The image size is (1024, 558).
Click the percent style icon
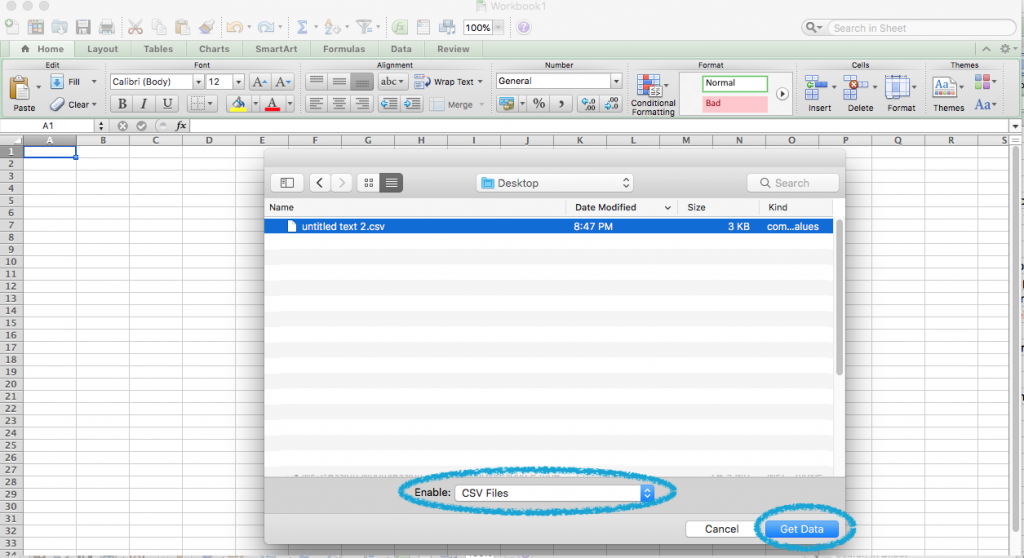click(539, 104)
